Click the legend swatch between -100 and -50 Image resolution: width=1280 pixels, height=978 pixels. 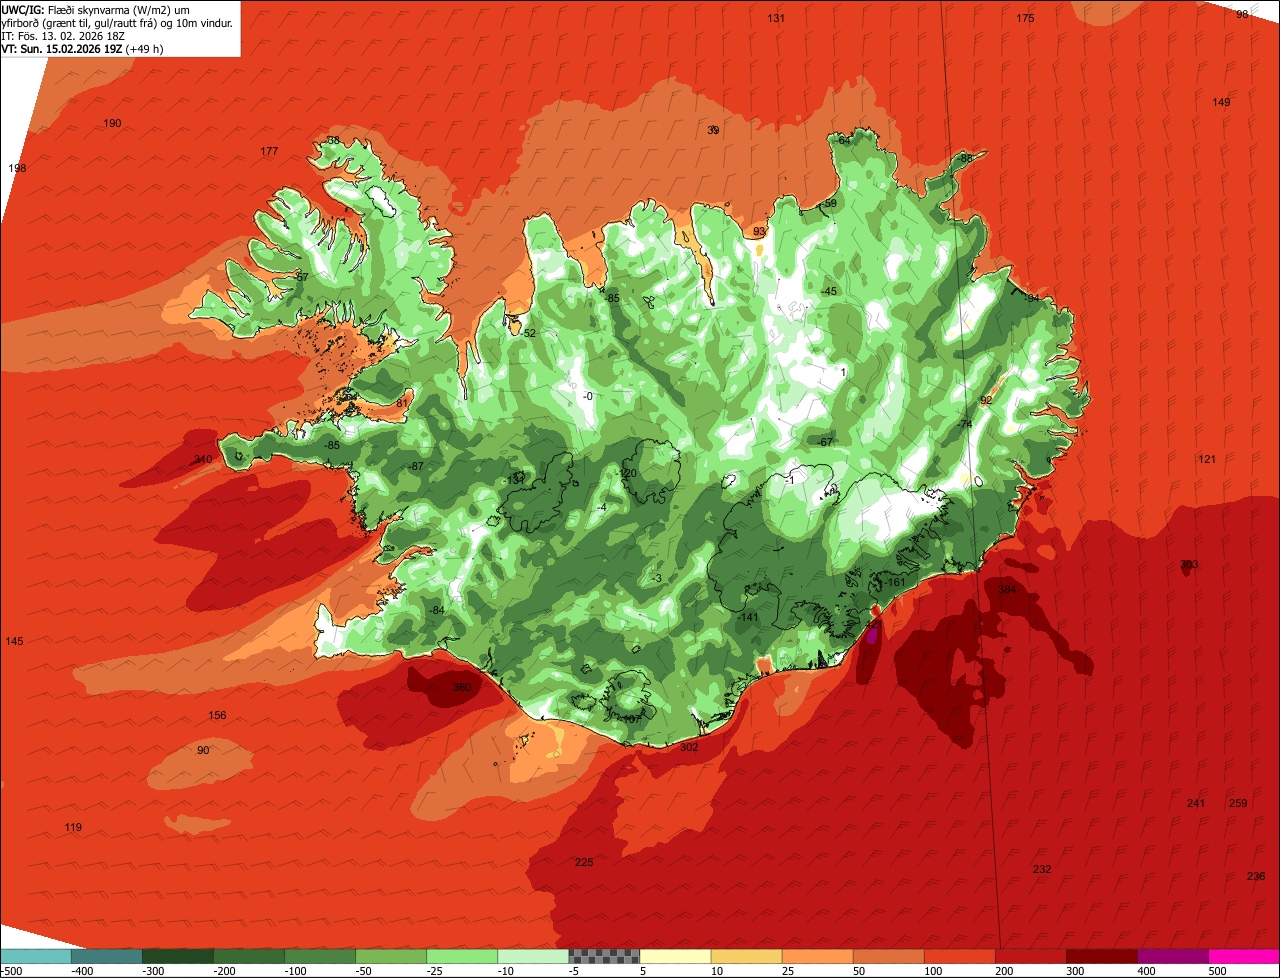click(320, 956)
